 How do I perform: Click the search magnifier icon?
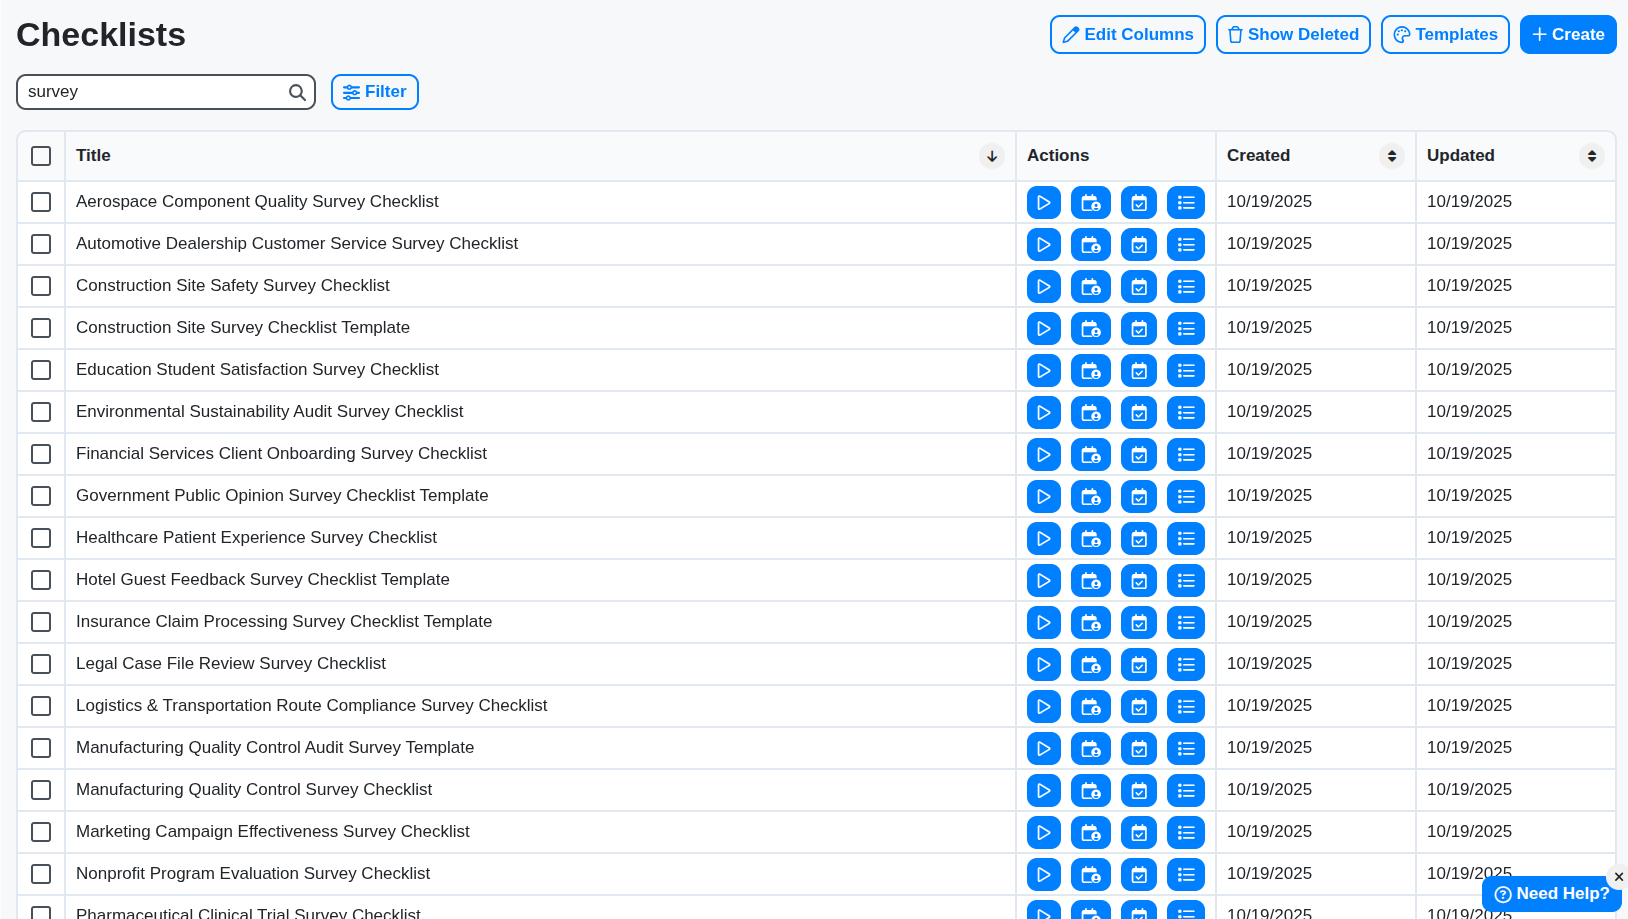tap(297, 92)
